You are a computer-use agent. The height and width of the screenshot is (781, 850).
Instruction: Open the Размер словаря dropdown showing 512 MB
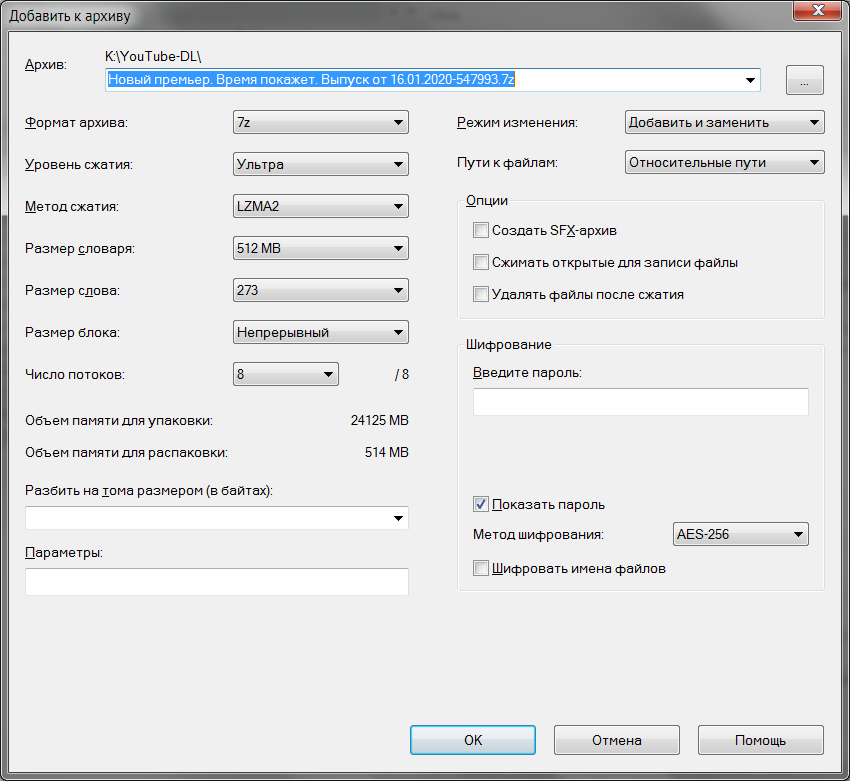[320, 248]
